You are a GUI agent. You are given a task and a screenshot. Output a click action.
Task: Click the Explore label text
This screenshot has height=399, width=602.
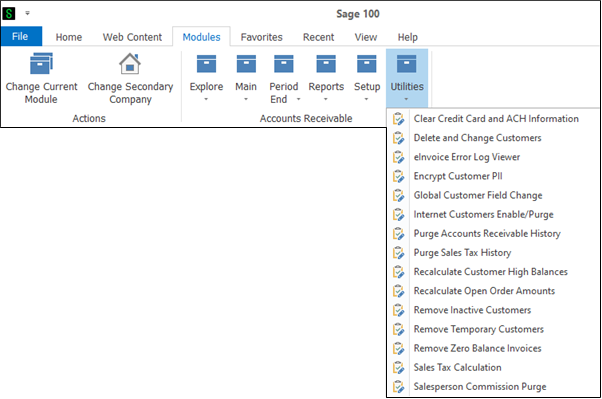pyautogui.click(x=206, y=87)
